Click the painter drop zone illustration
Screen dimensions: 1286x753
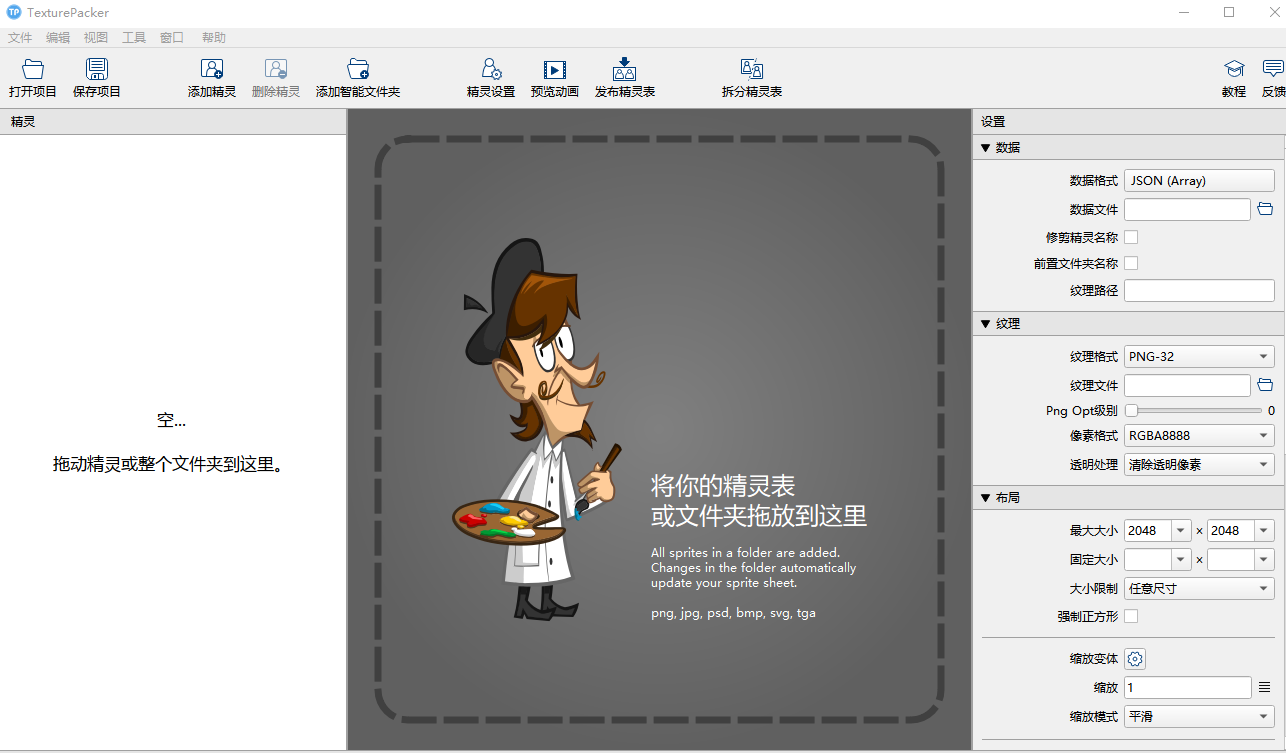[x=538, y=430]
